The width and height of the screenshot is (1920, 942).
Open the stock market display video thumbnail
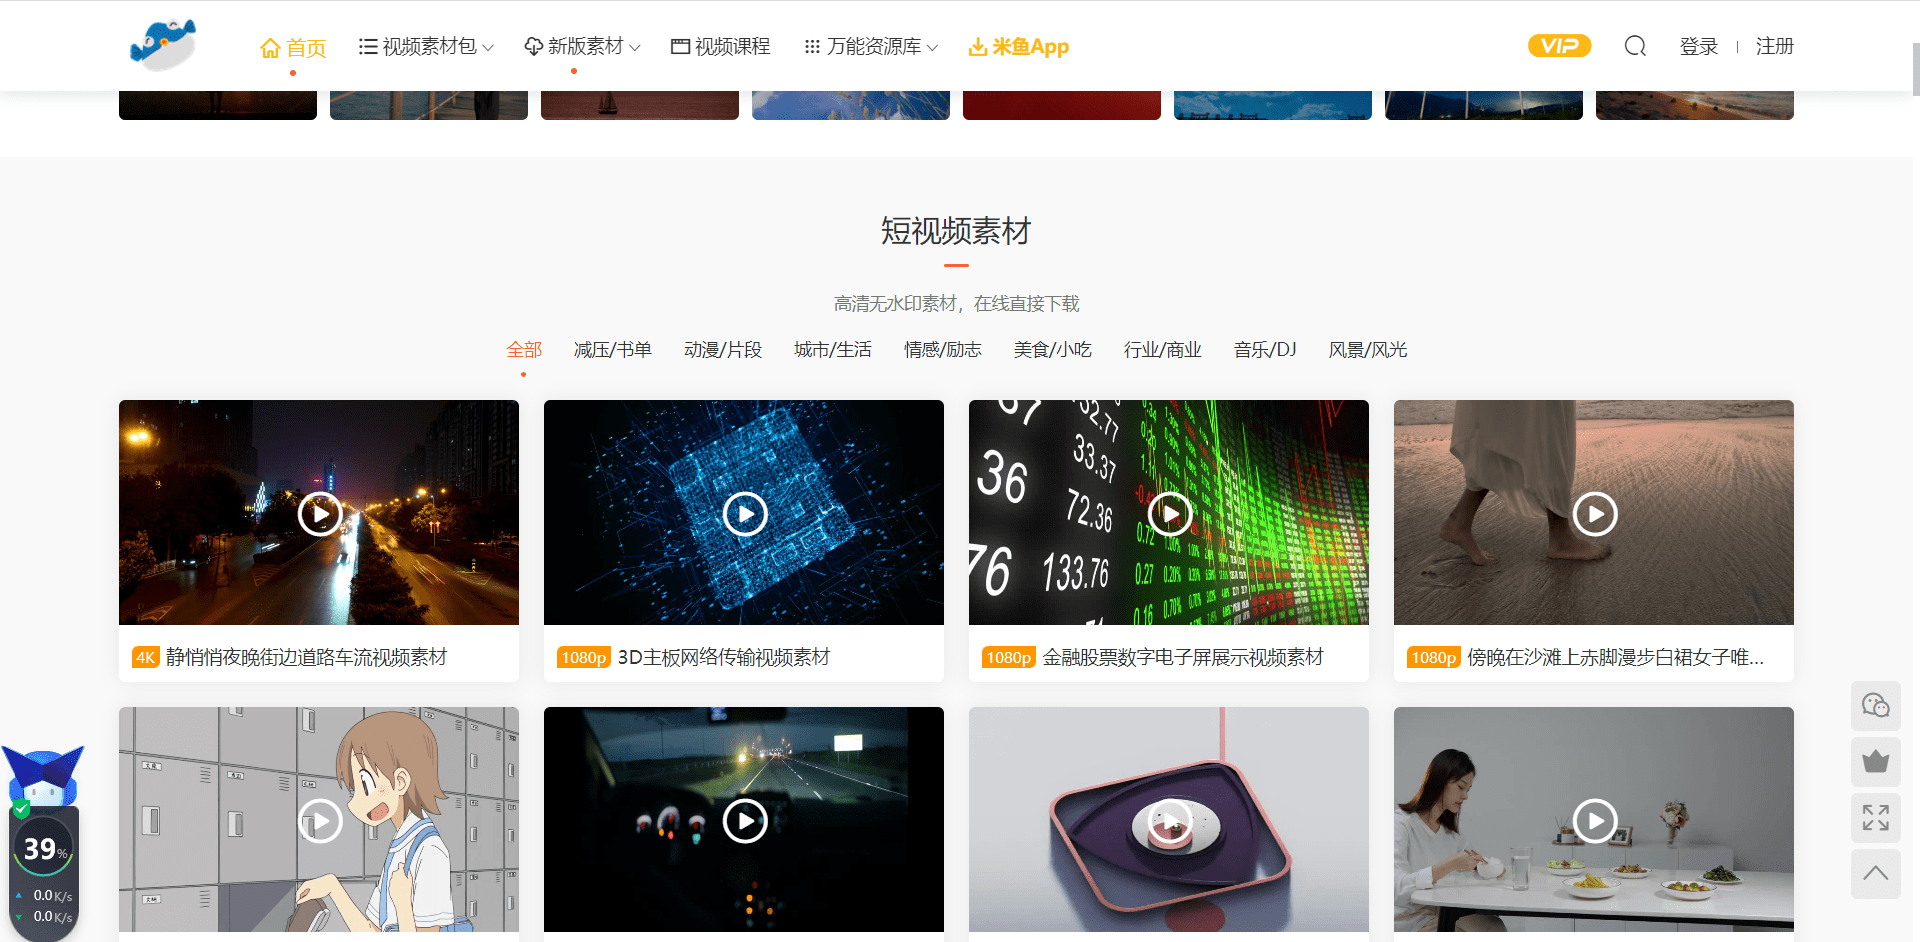1169,514
